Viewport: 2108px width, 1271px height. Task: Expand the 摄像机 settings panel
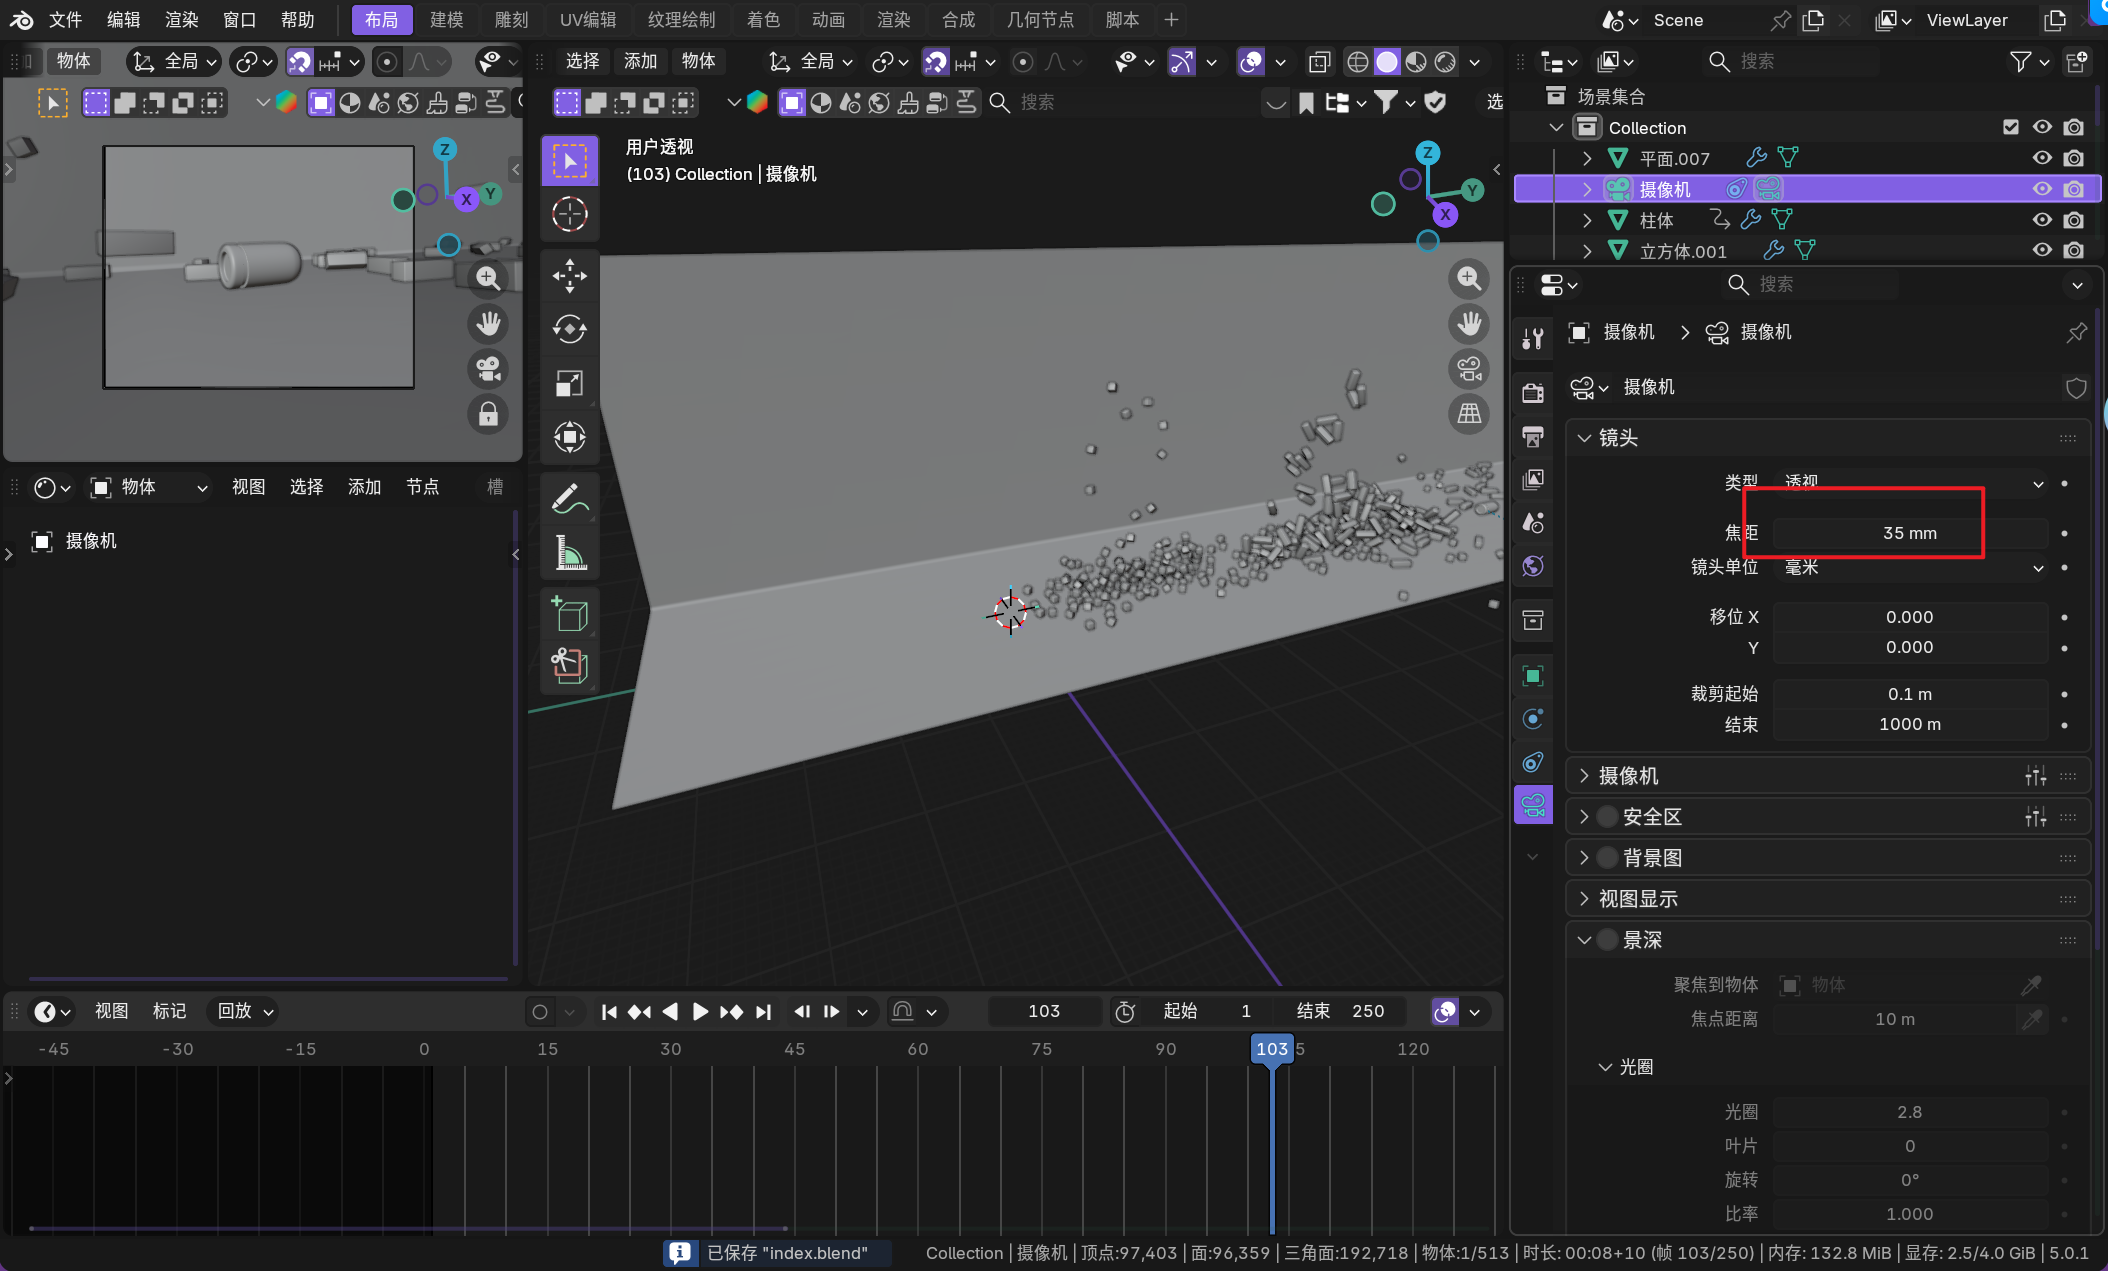pyautogui.click(x=1584, y=776)
